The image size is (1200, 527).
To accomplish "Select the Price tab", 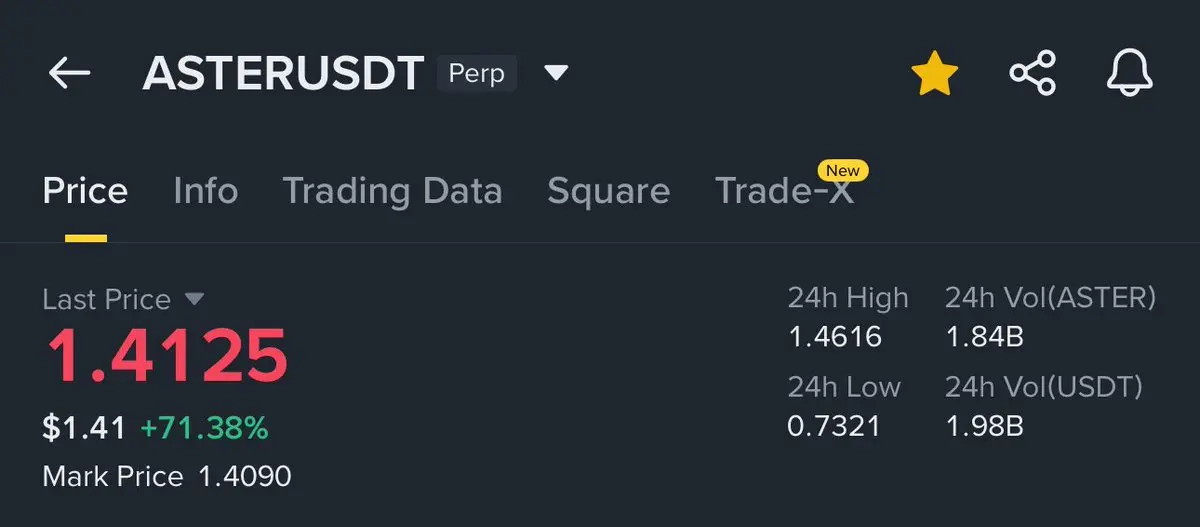I will click(x=85, y=190).
